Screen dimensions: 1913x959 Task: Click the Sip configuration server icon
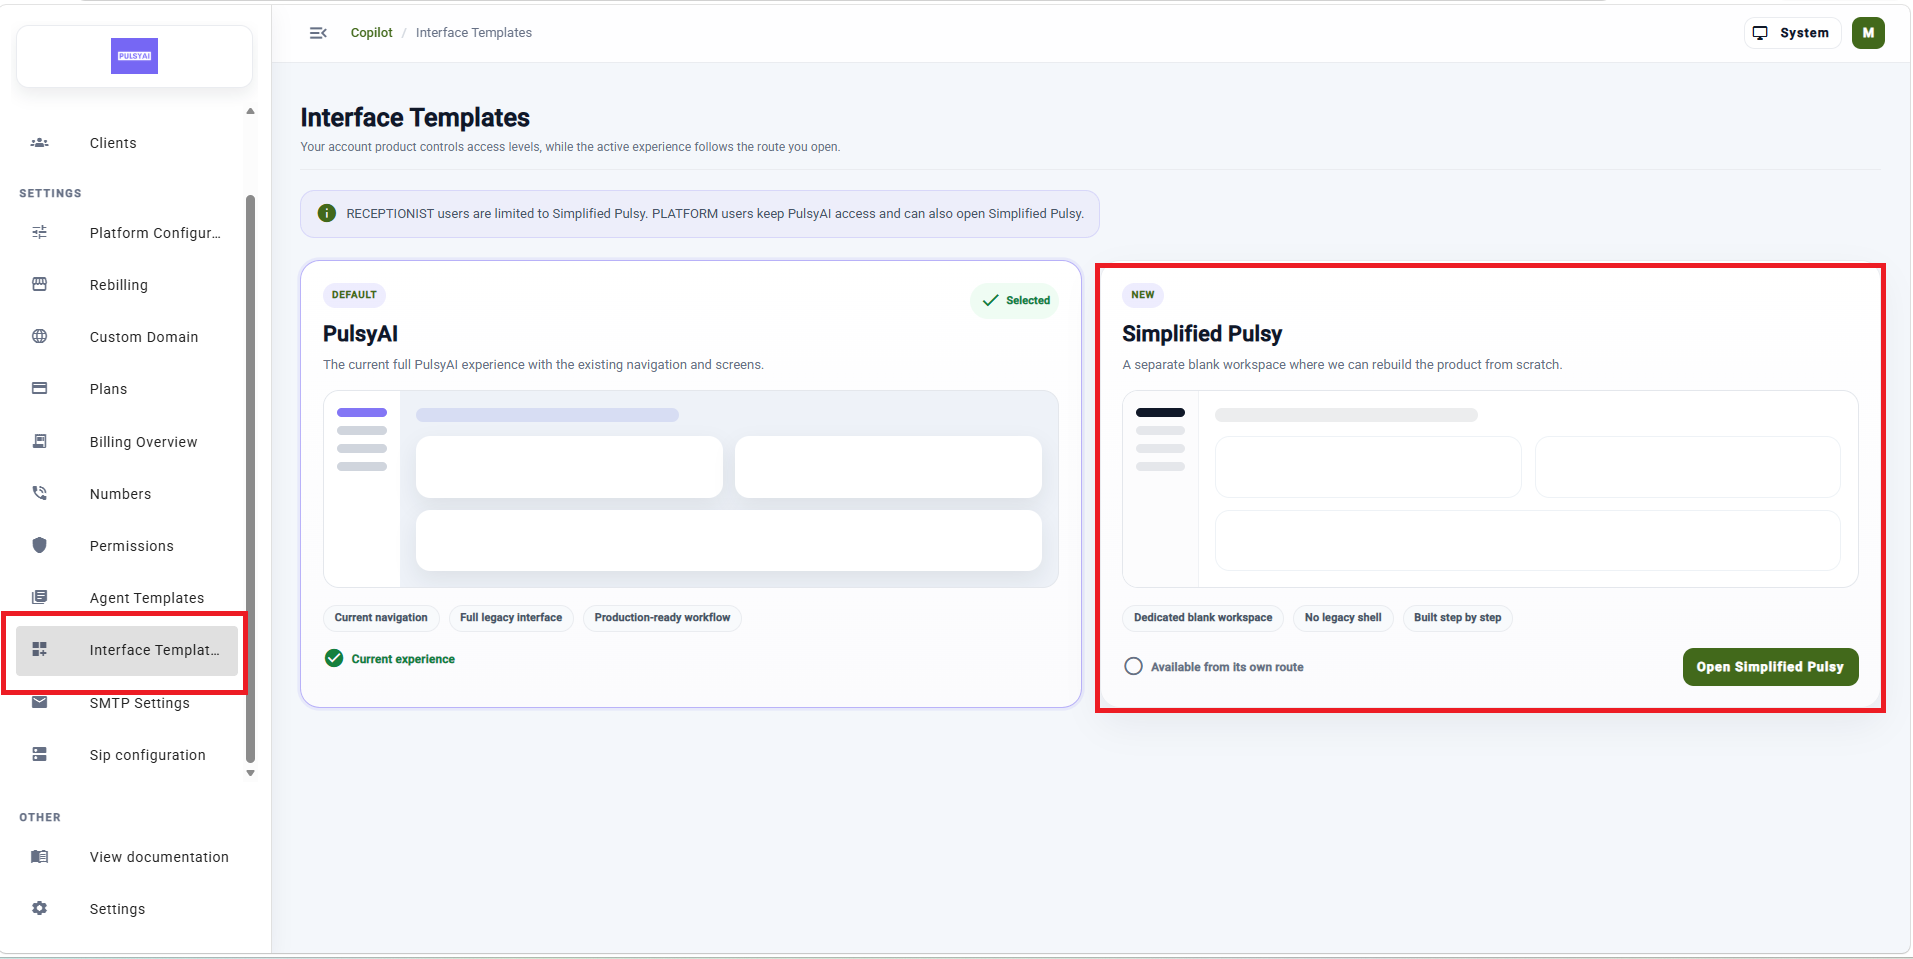click(39, 755)
